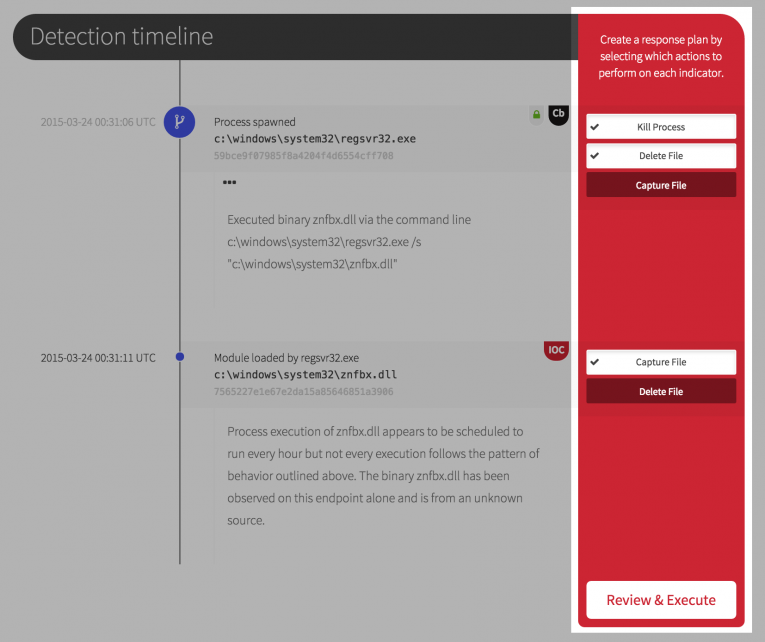Click the 00:31:11 UTC timestamp
Image resolution: width=765 pixels, height=642 pixels.
[98, 357]
